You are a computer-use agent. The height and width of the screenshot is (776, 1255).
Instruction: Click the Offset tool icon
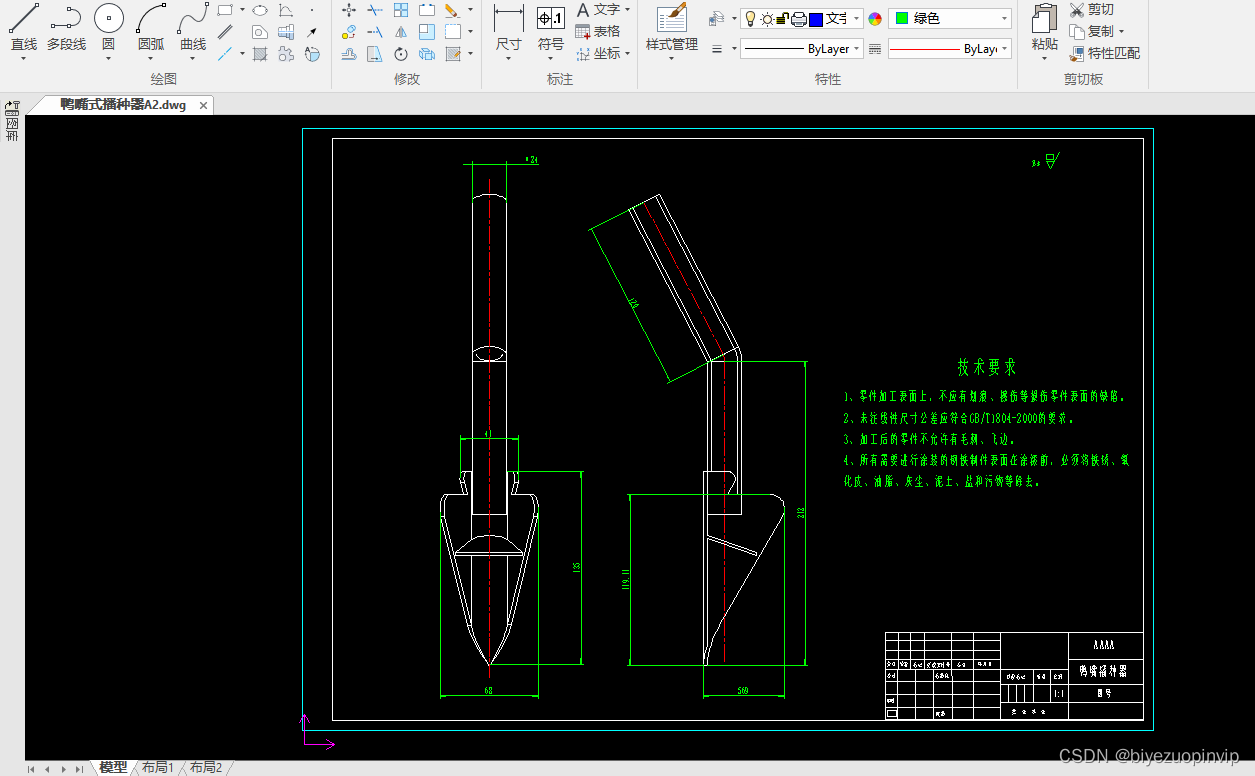click(x=348, y=54)
